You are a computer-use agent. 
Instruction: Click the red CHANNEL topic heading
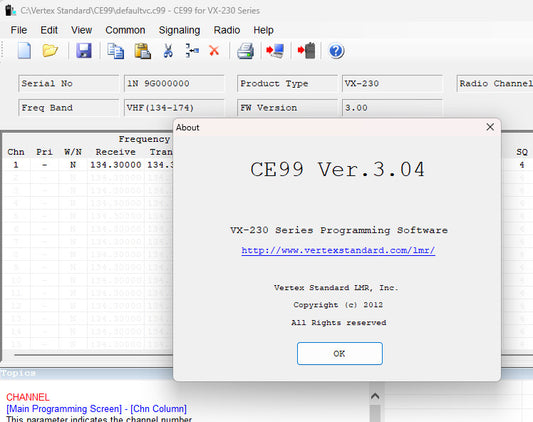point(28,397)
